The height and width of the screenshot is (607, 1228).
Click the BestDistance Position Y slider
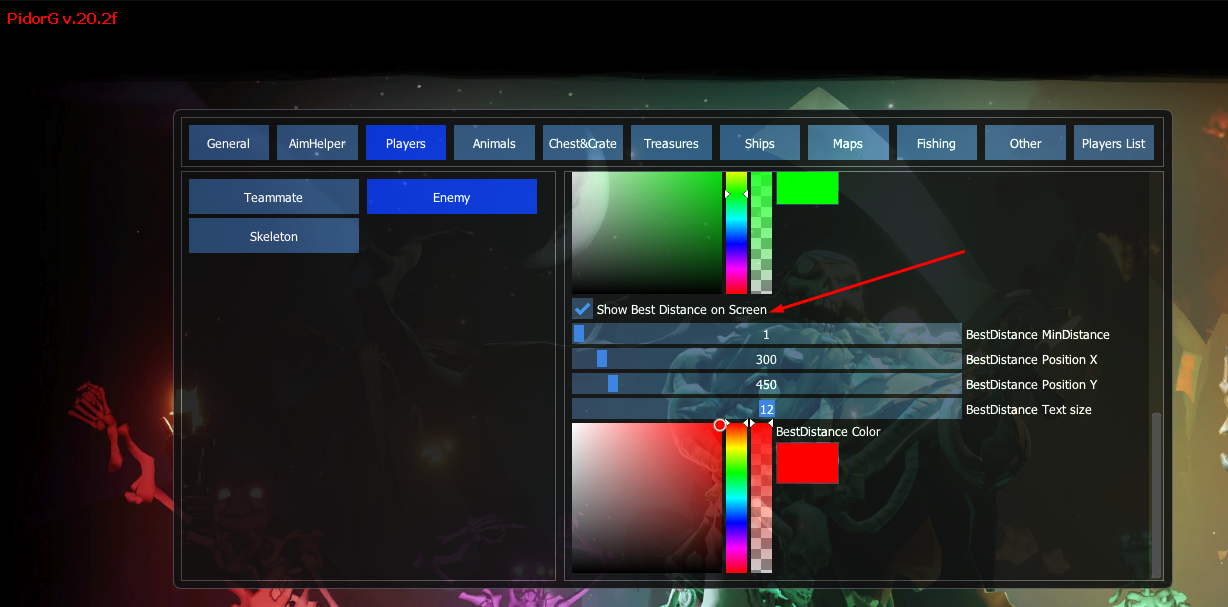tap(766, 384)
